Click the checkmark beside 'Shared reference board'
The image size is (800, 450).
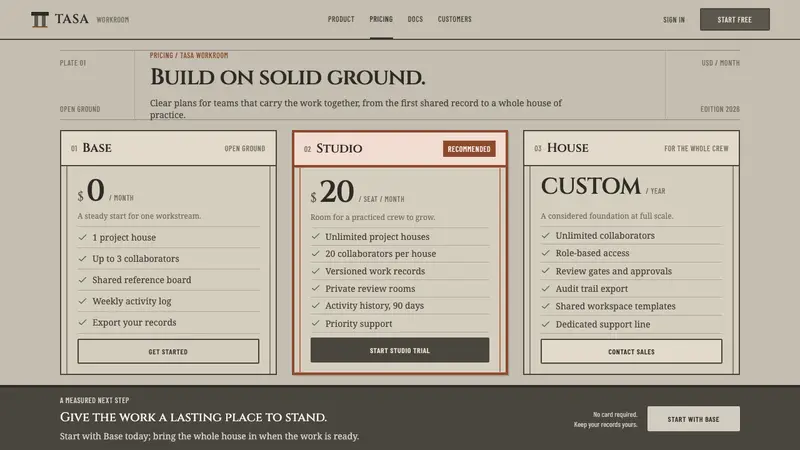click(x=83, y=280)
